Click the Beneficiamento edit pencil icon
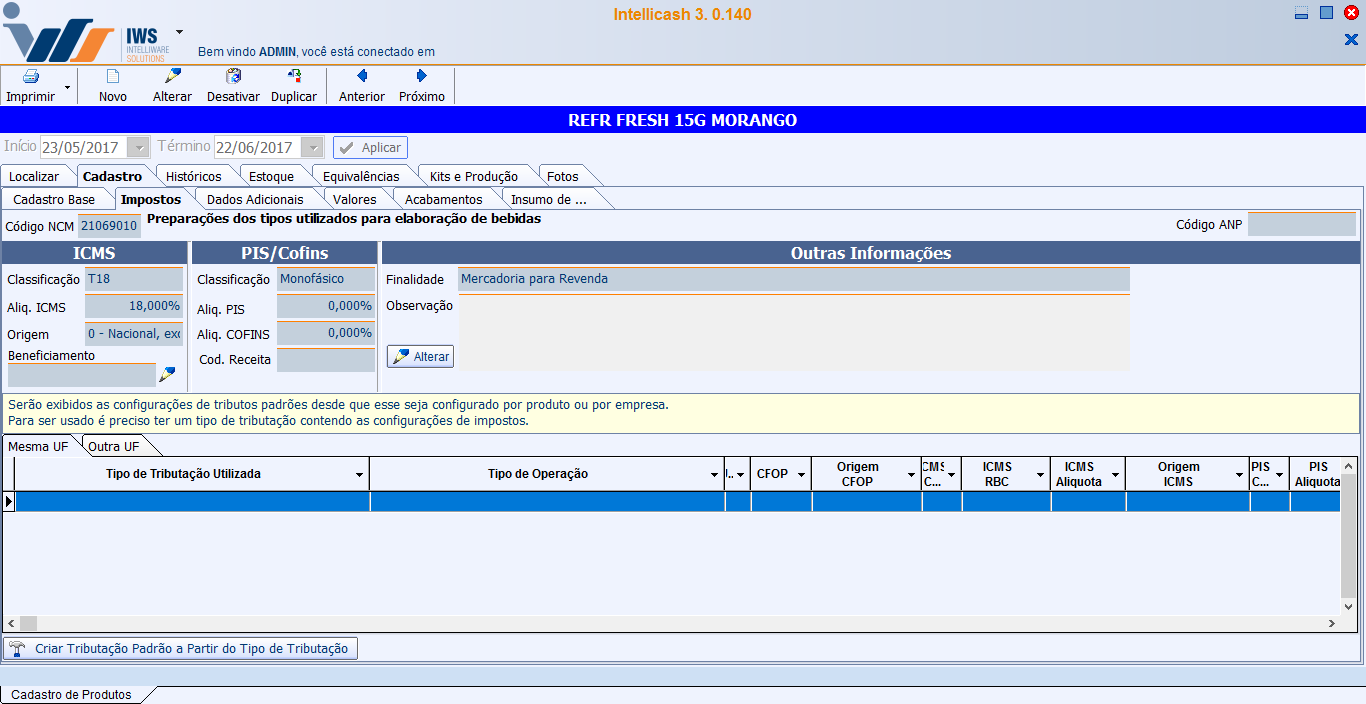This screenshot has width=1366, height=704. (x=167, y=375)
